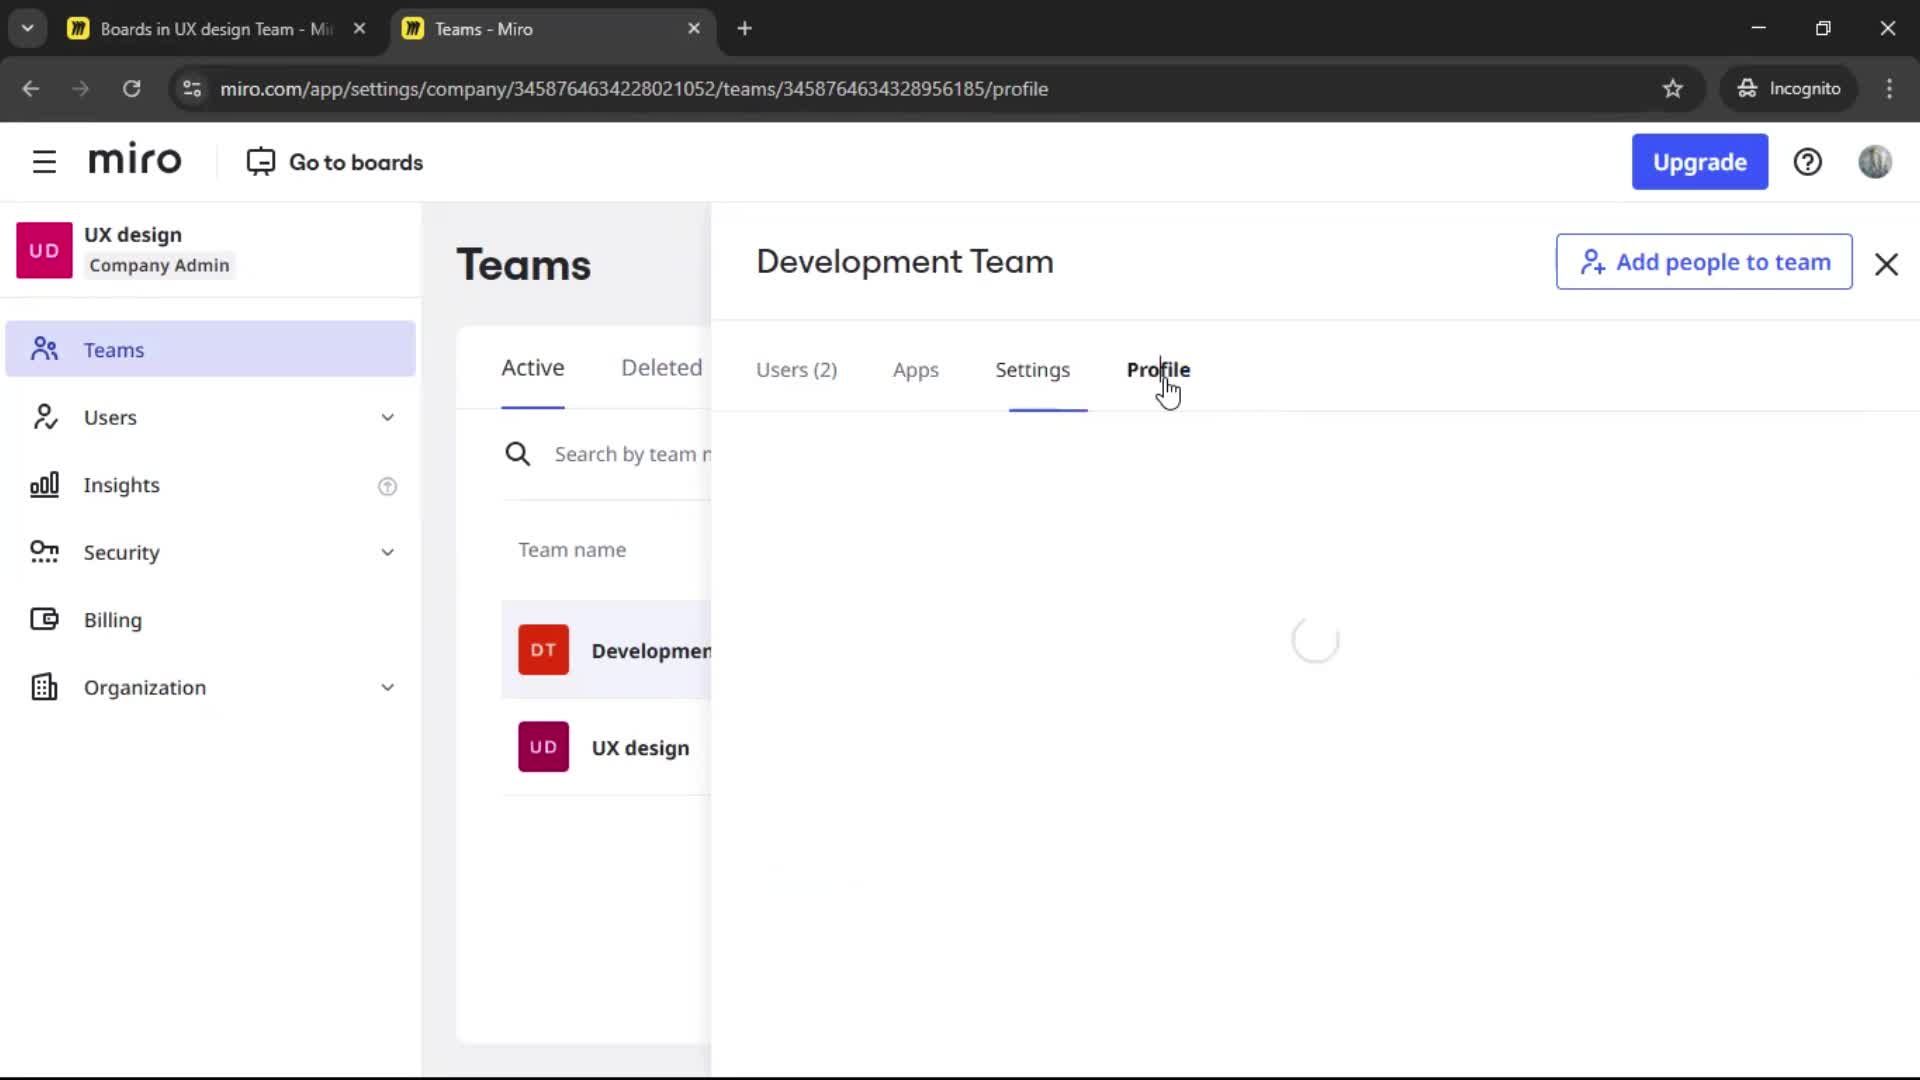
Task: Go back in browser history
Action: pos(31,89)
